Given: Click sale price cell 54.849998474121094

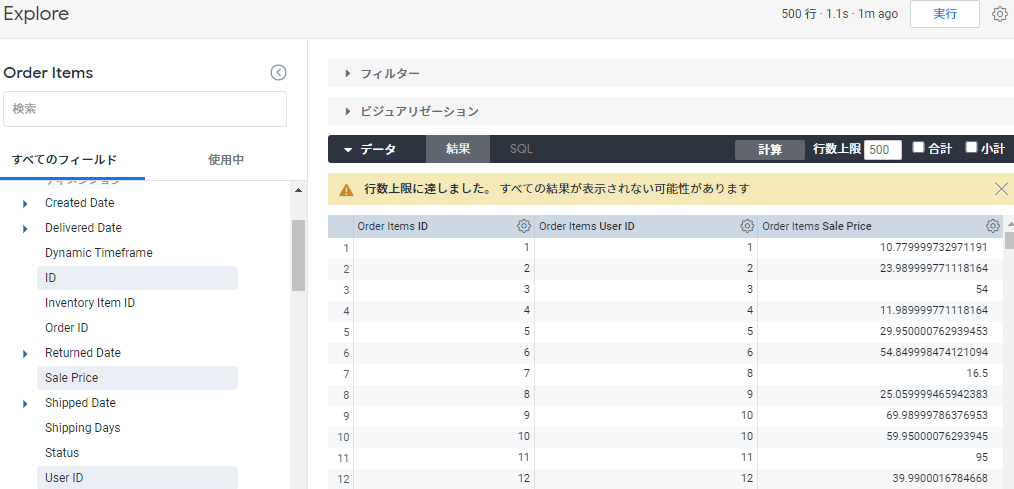Looking at the screenshot, I should pyautogui.click(x=881, y=353).
